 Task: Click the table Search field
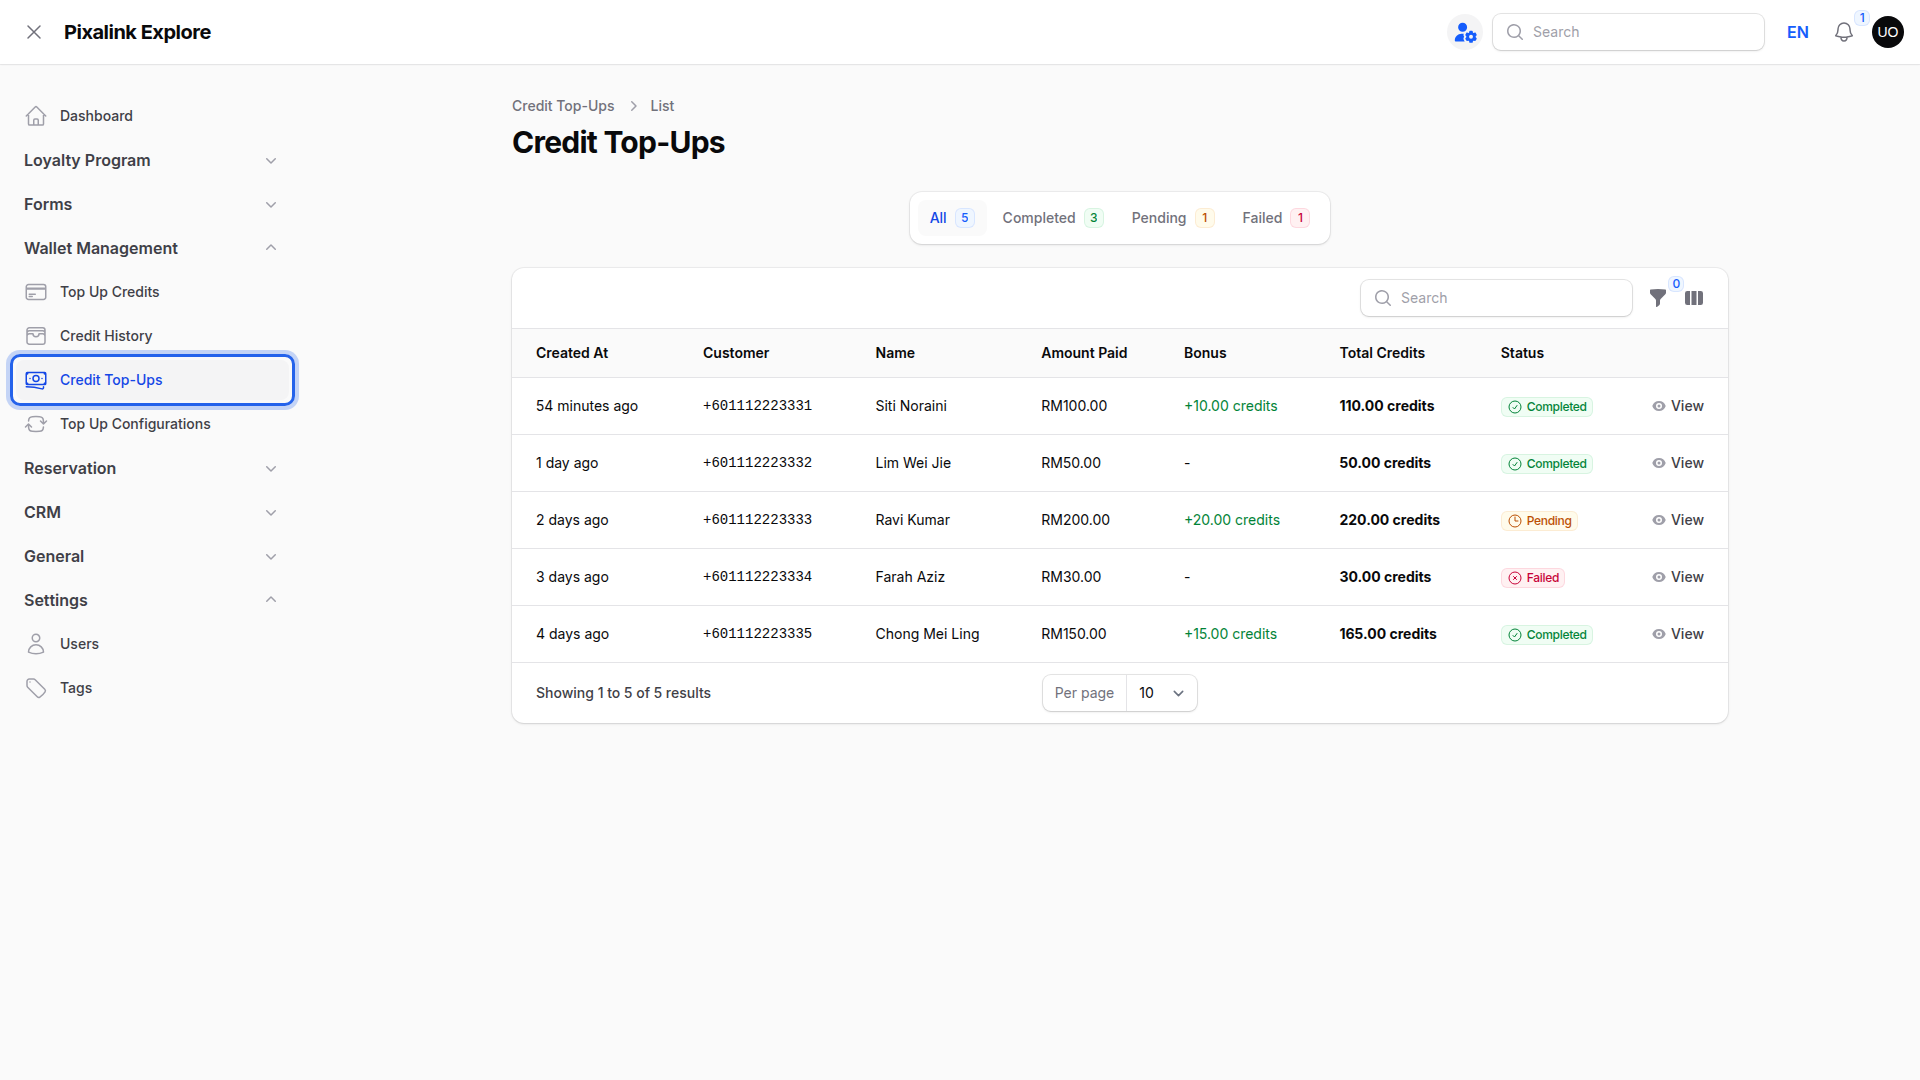[x=1496, y=298]
